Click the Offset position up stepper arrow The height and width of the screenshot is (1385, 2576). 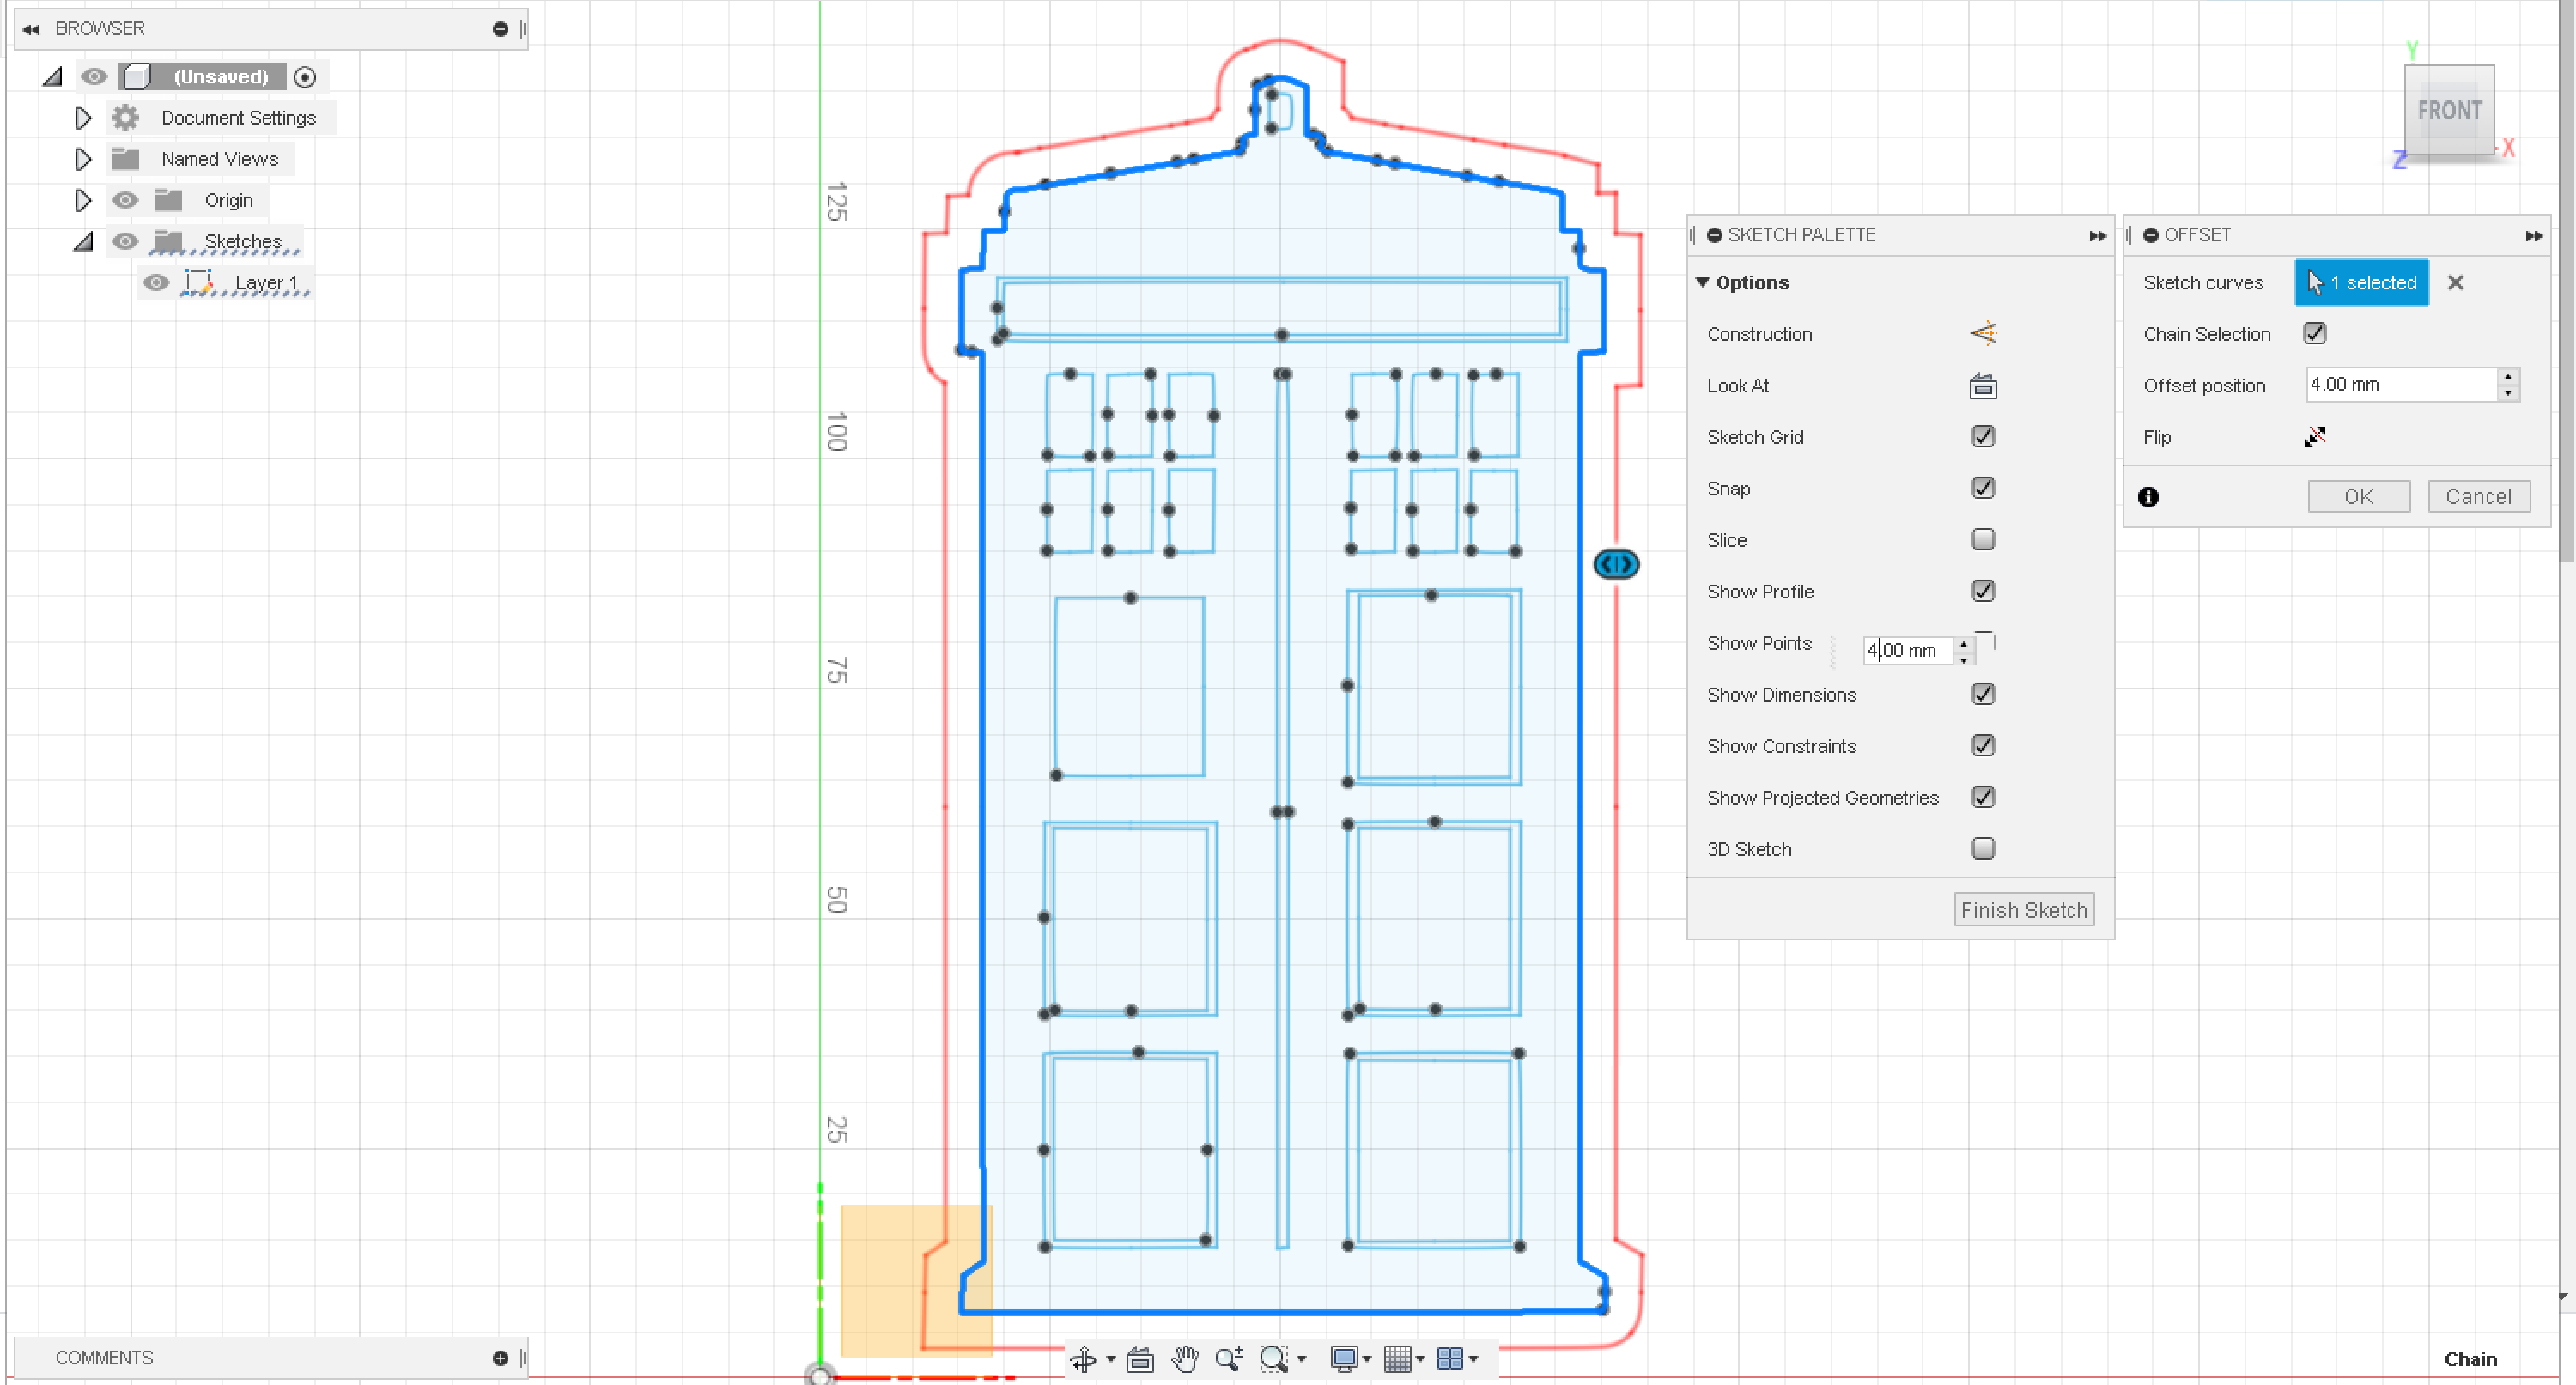point(2508,377)
